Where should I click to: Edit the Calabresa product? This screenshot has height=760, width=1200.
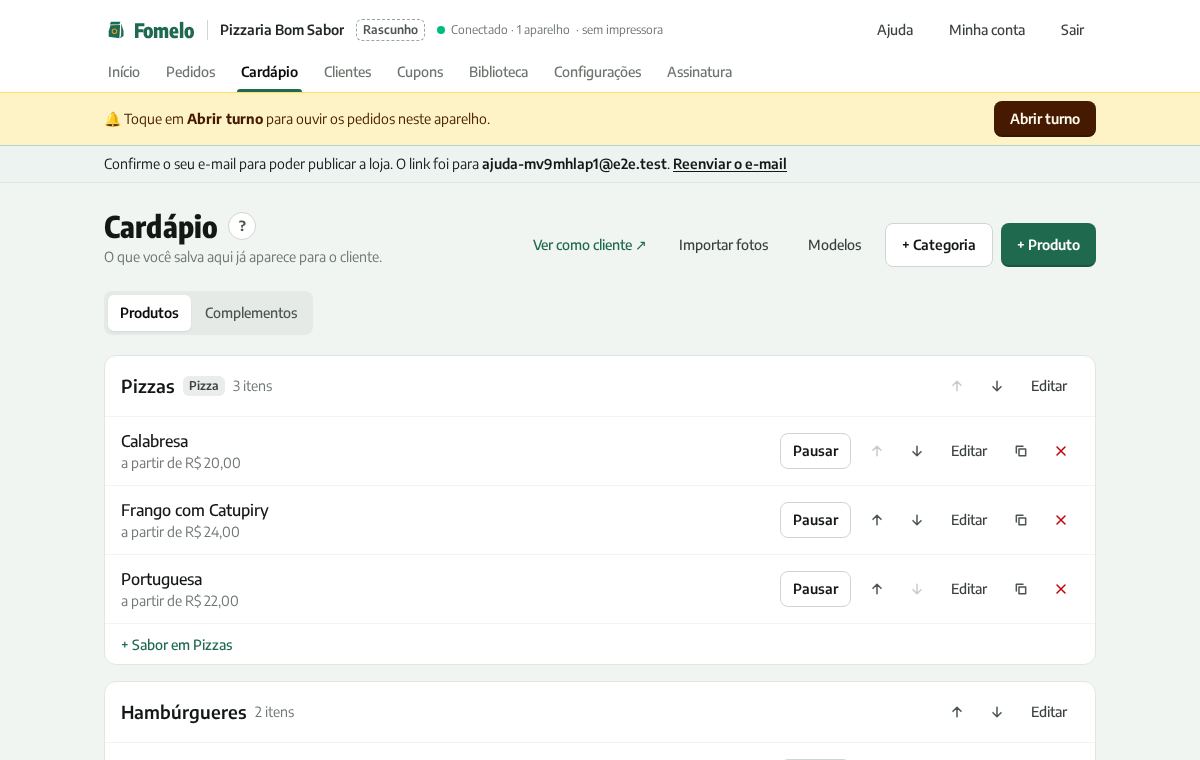[x=969, y=451]
